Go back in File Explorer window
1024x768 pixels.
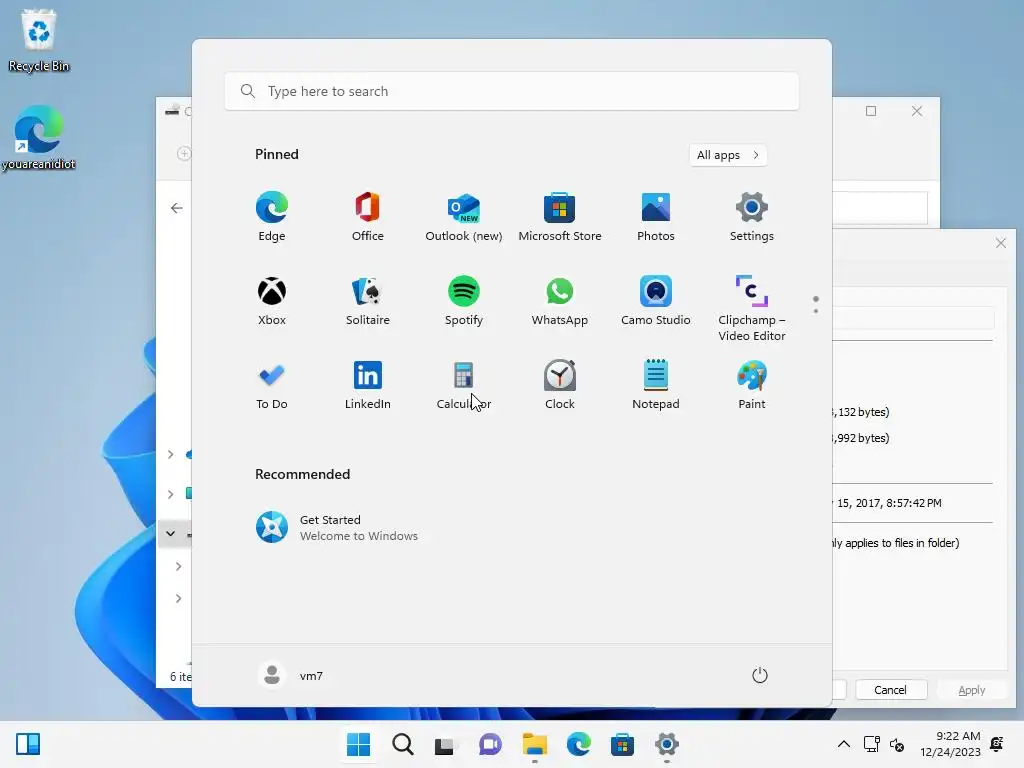[176, 208]
